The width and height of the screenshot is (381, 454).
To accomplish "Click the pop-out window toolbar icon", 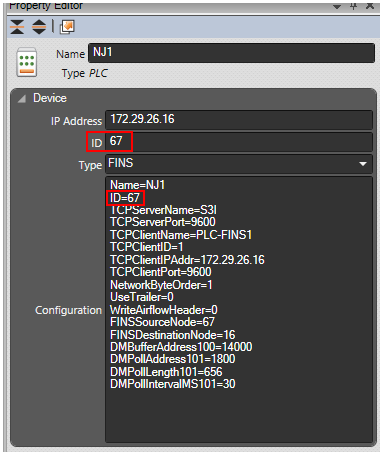I will coord(67,27).
